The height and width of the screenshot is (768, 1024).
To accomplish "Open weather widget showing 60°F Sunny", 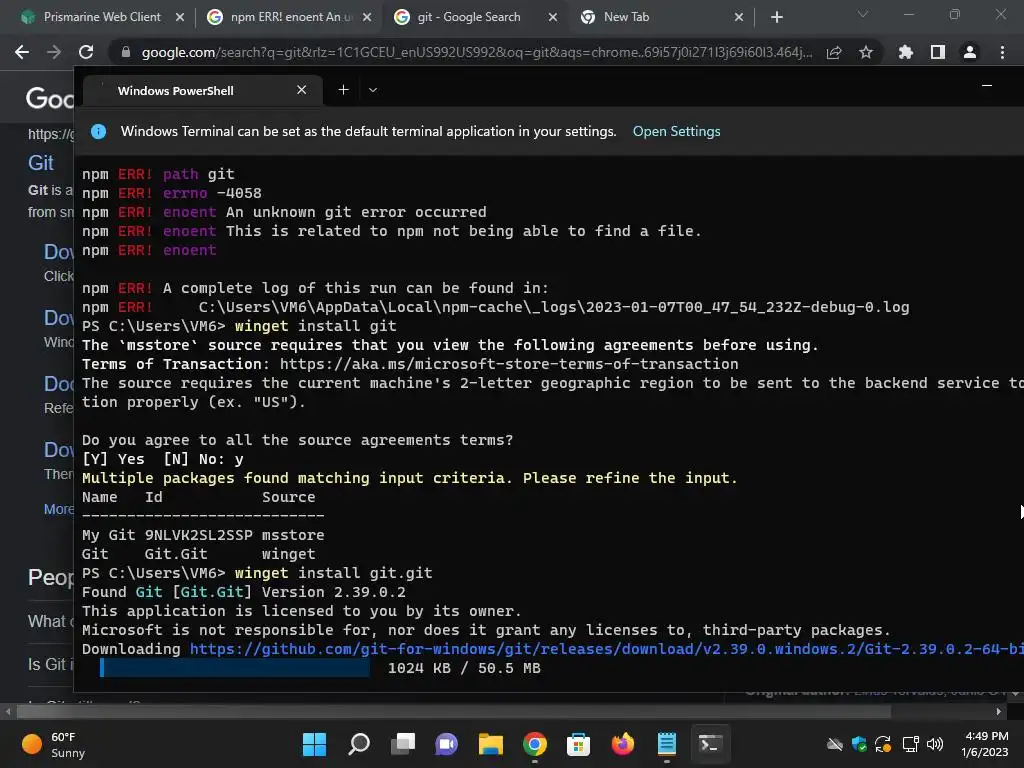I will click(x=54, y=744).
